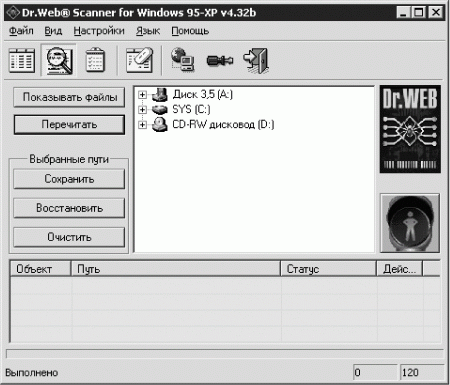450x385 pixels.
Task: Click the traffic light start-scan figure
Action: point(410,223)
